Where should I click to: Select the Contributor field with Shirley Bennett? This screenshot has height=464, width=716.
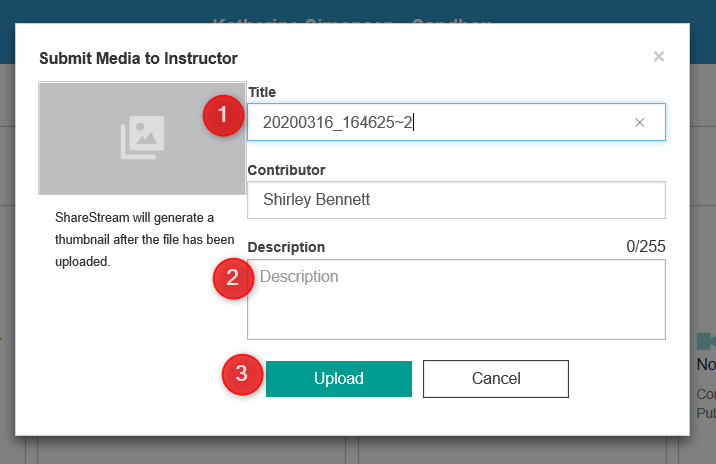click(456, 200)
